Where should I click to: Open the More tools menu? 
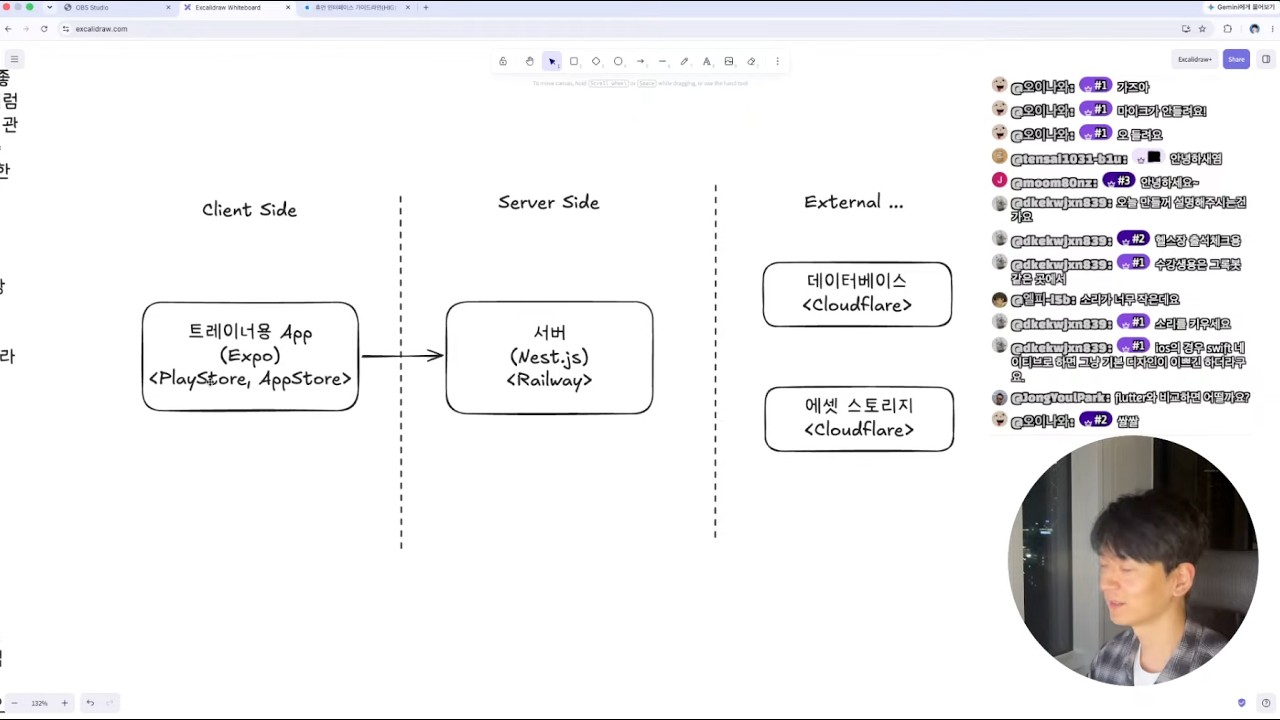point(777,61)
